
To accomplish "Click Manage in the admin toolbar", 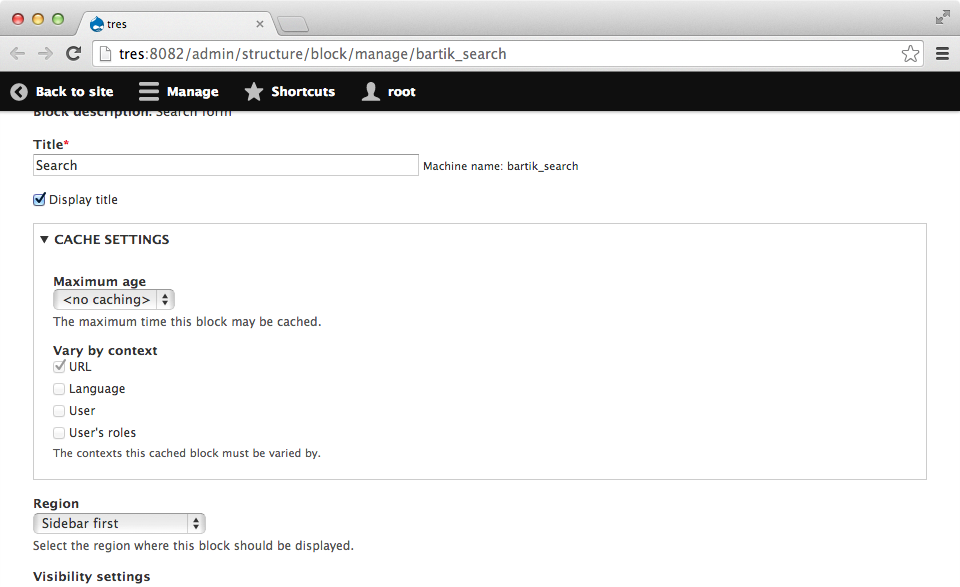I will click(190, 91).
